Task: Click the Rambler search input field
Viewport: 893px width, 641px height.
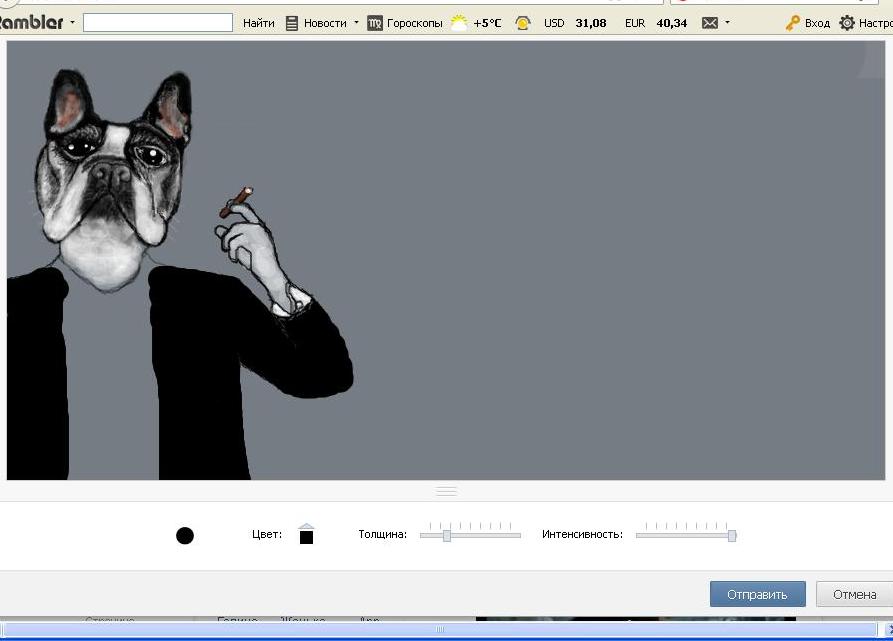Action: coord(158,23)
